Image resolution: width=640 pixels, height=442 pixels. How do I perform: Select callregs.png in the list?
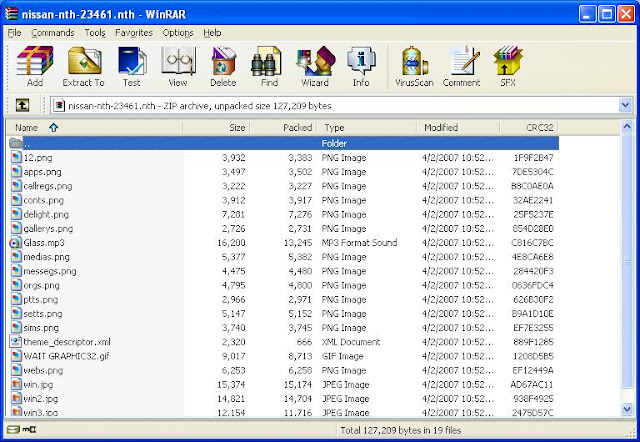click(x=48, y=186)
